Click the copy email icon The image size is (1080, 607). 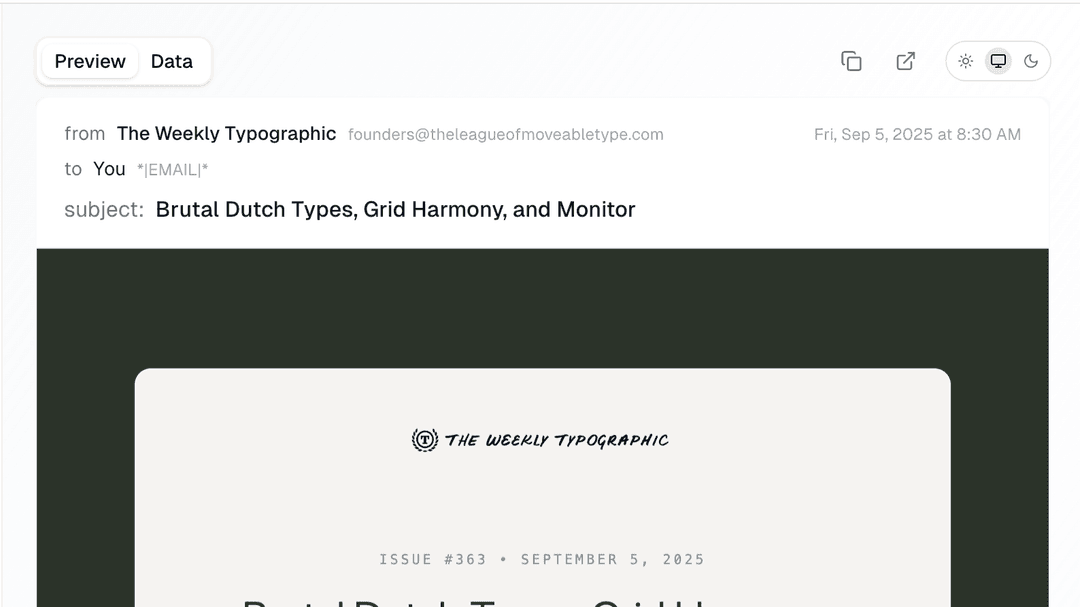coord(851,61)
